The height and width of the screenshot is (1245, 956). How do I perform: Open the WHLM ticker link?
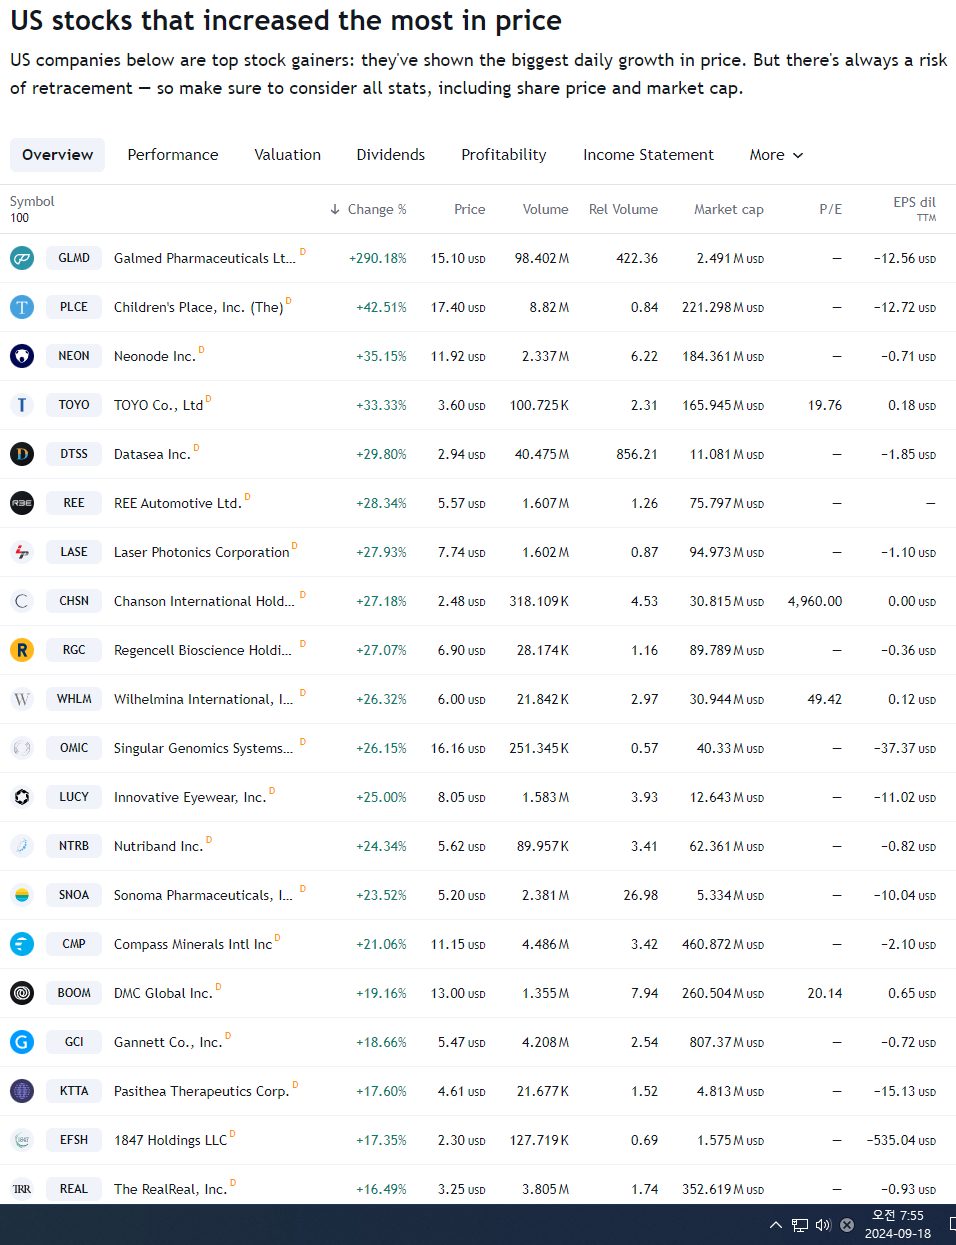[x=74, y=699]
